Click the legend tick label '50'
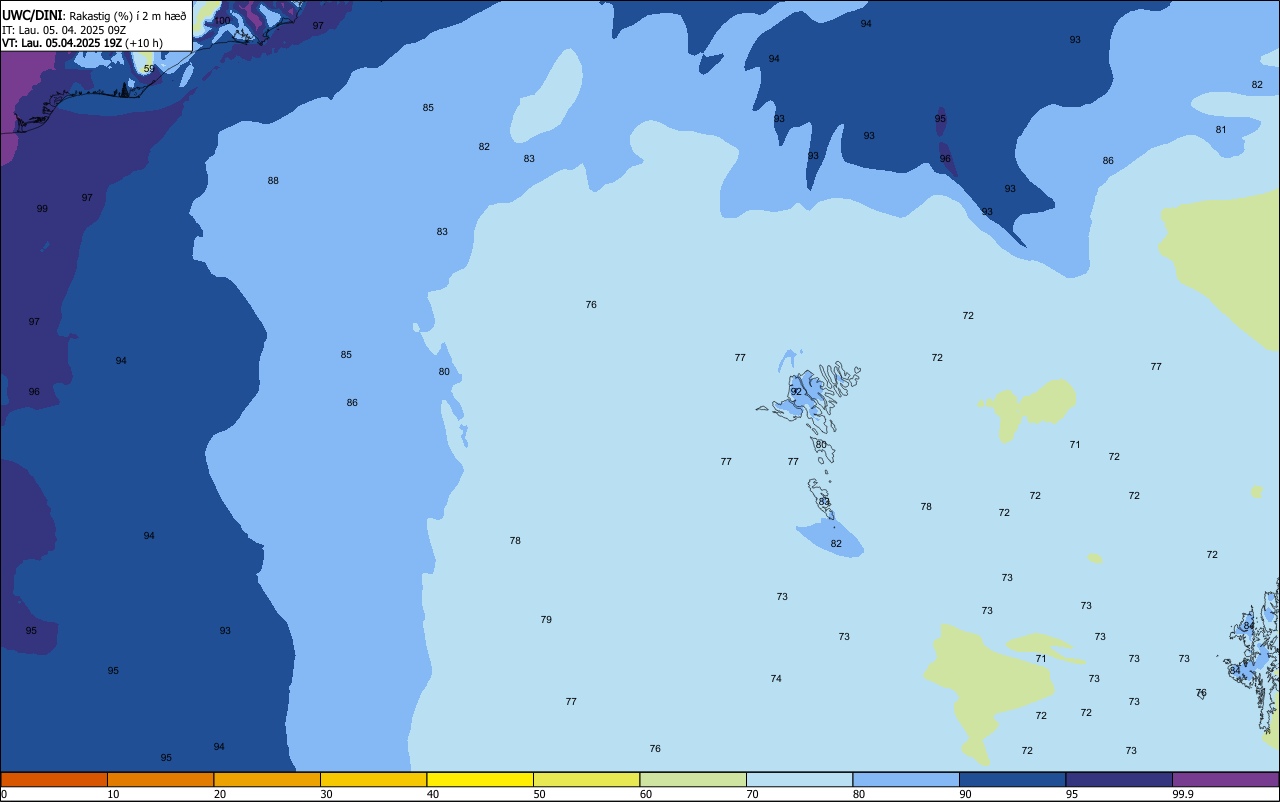Screen dimensions: 1280x802 539,794
